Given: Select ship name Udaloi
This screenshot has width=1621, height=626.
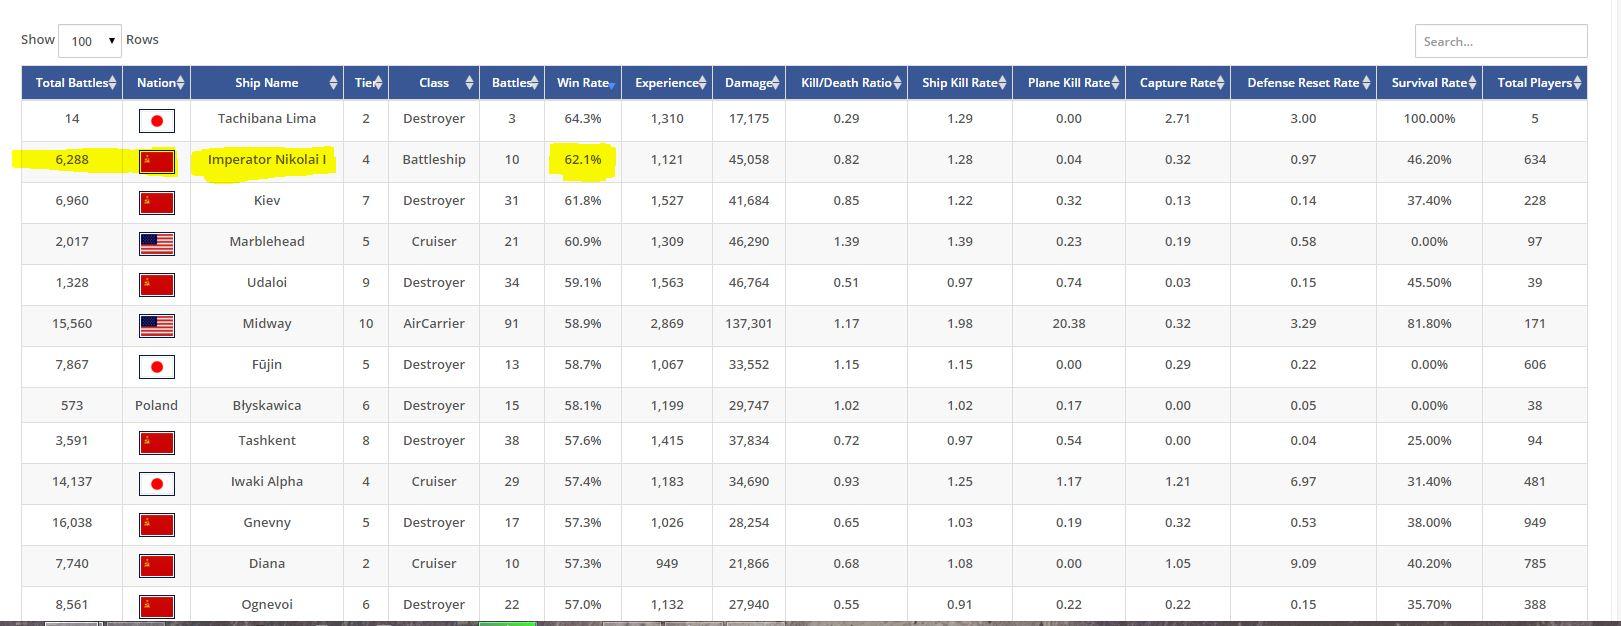Looking at the screenshot, I should pos(267,282).
